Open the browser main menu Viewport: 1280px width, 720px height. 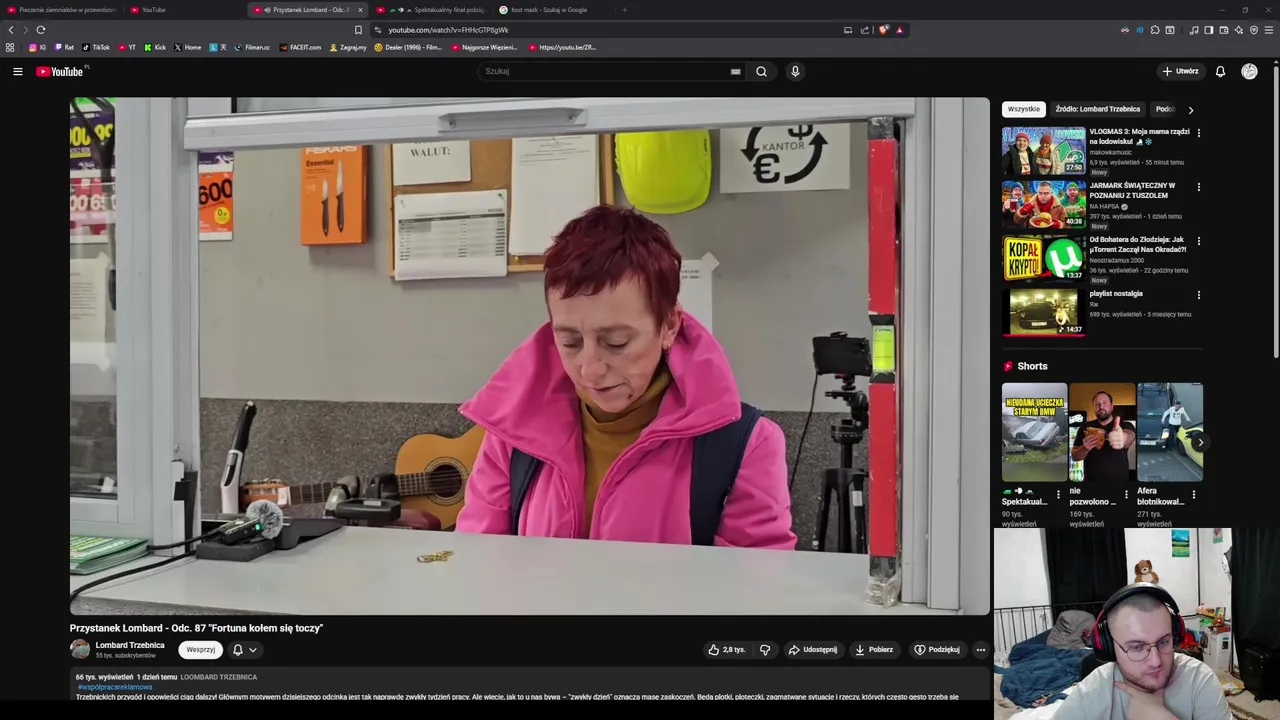[1270, 30]
